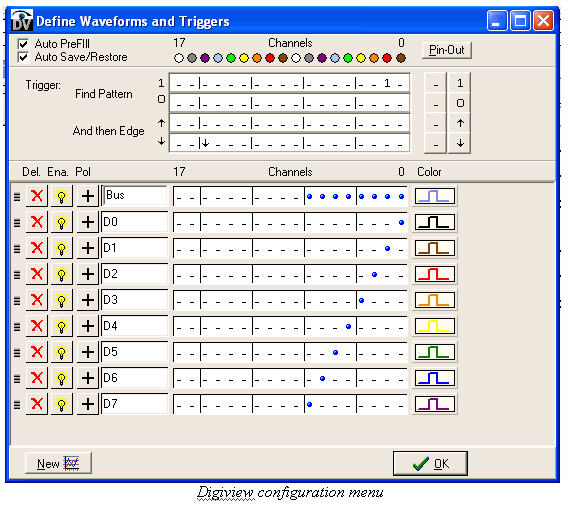Viewport: 570px width, 507px height.
Task: Click the OK button with green checkmark
Action: click(x=430, y=463)
